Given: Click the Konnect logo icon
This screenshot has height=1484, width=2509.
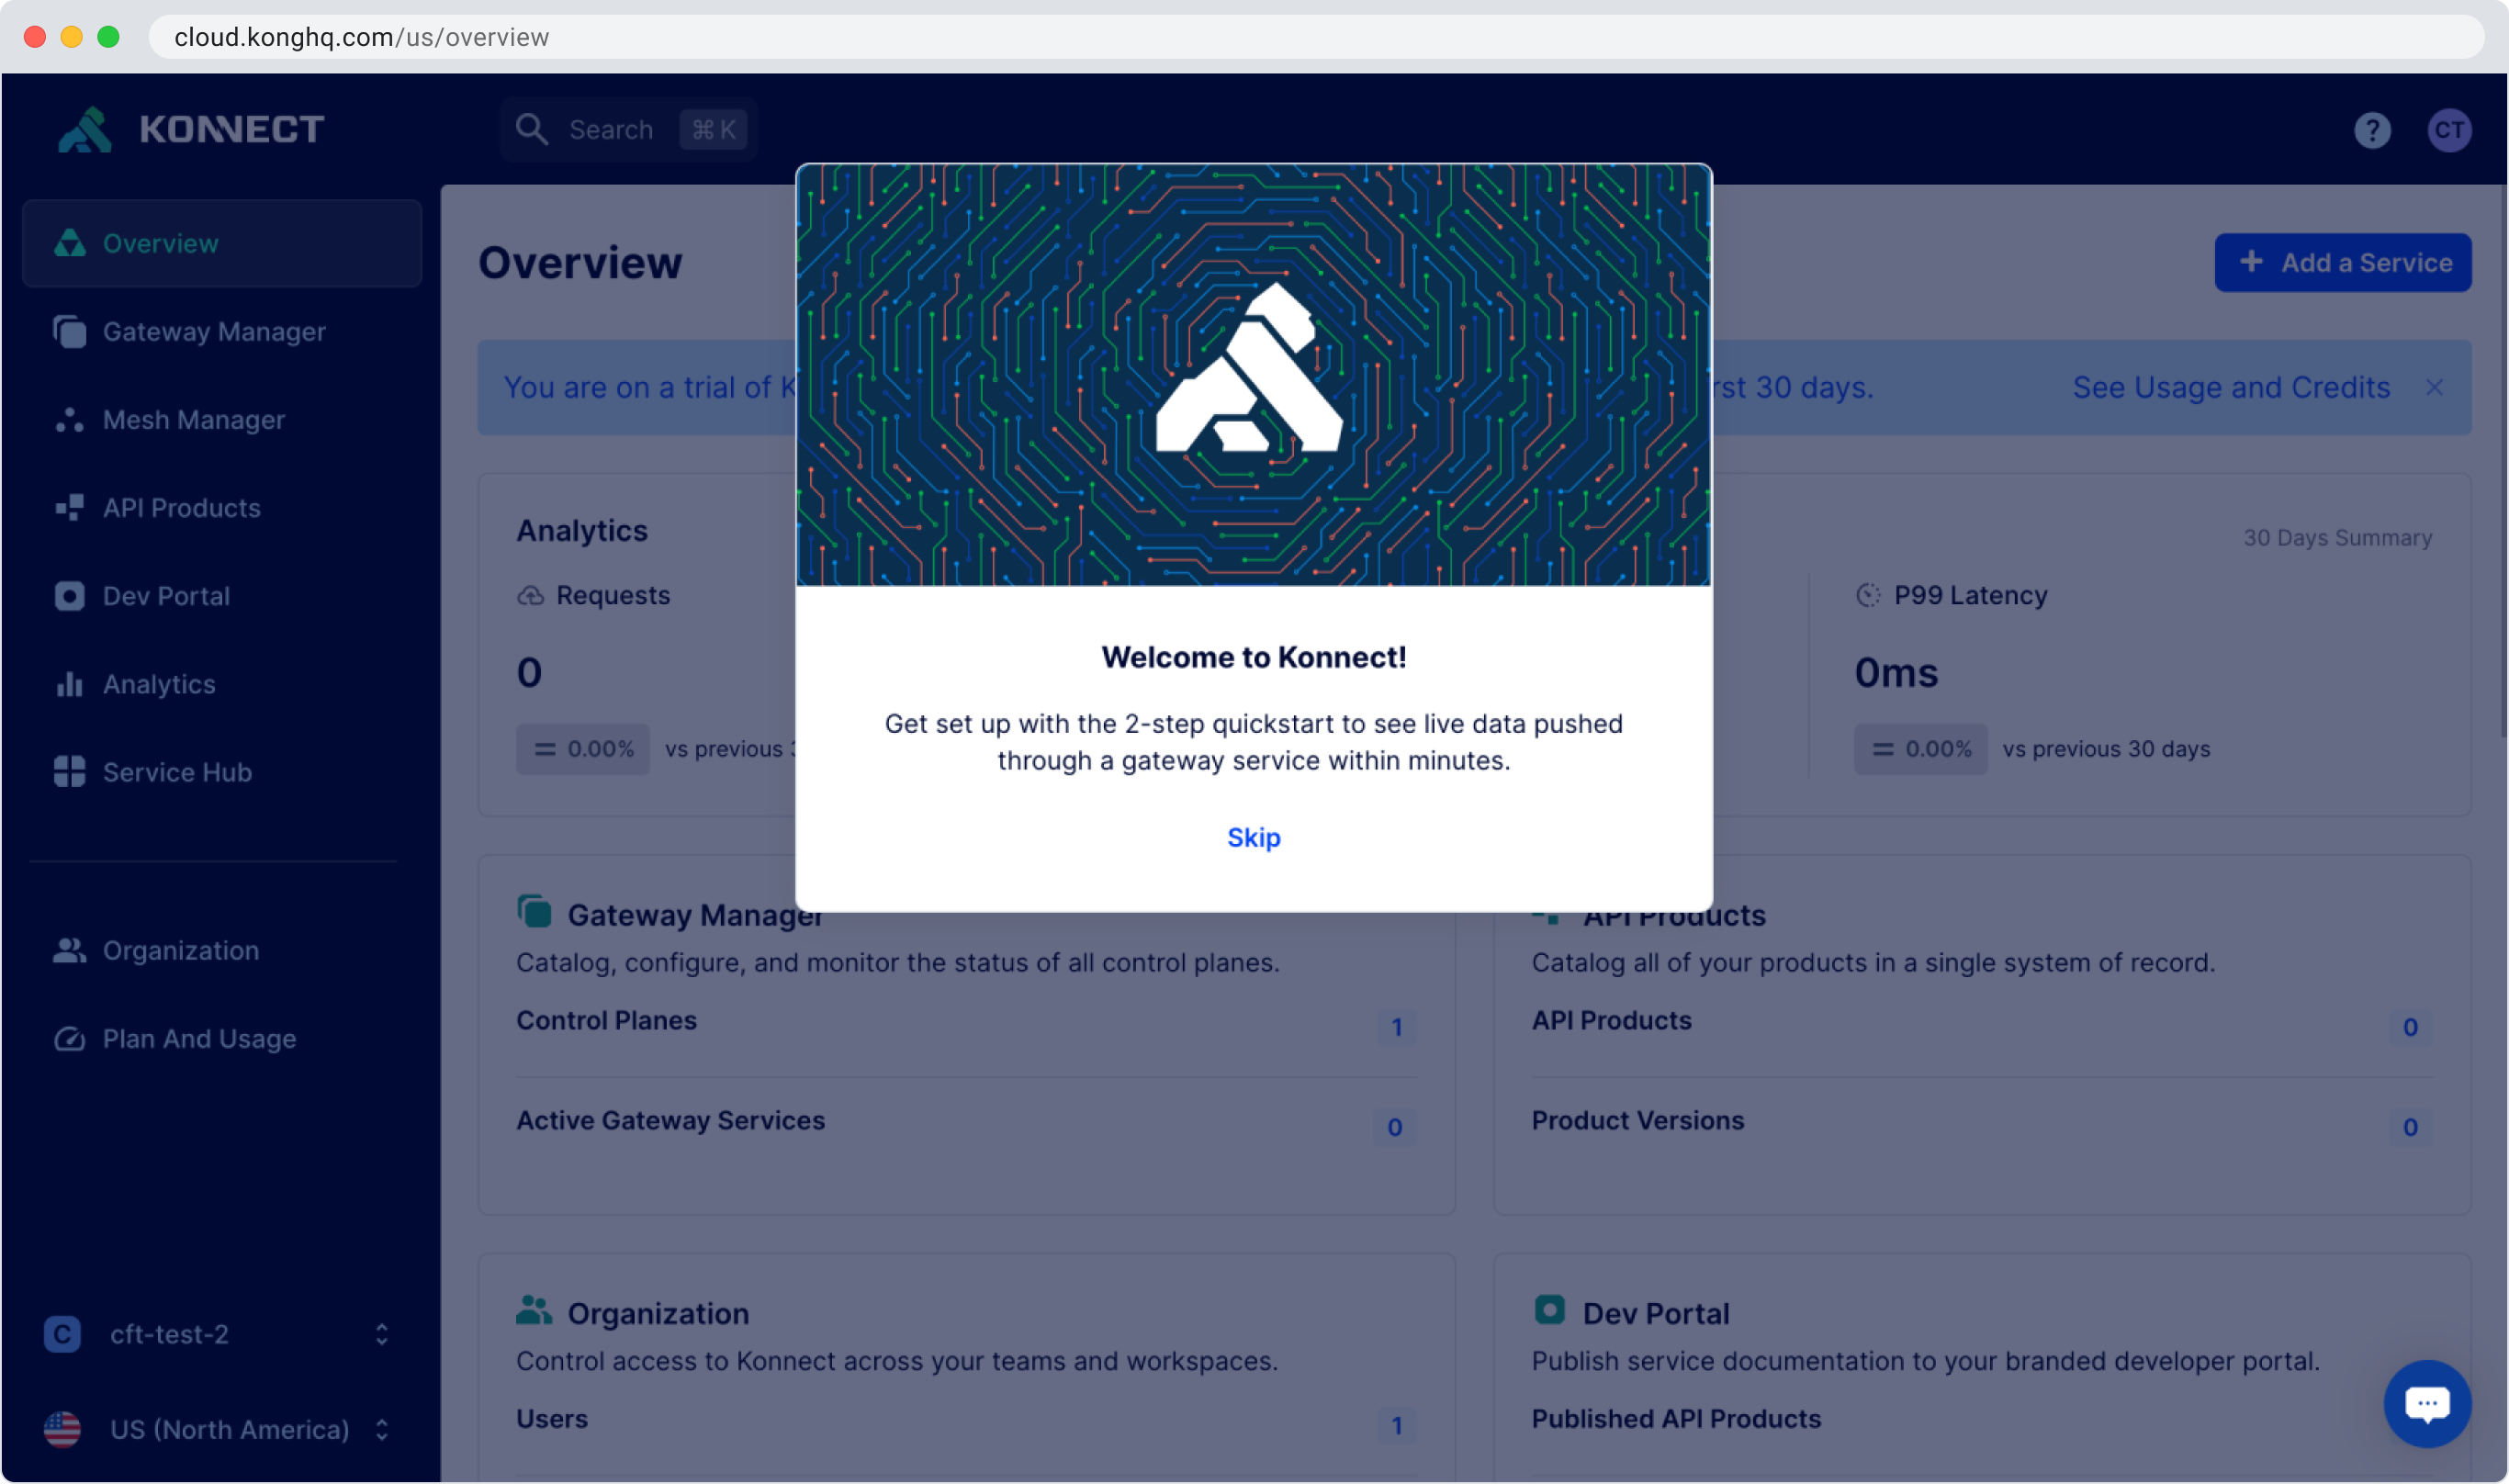Looking at the screenshot, I should (85, 130).
